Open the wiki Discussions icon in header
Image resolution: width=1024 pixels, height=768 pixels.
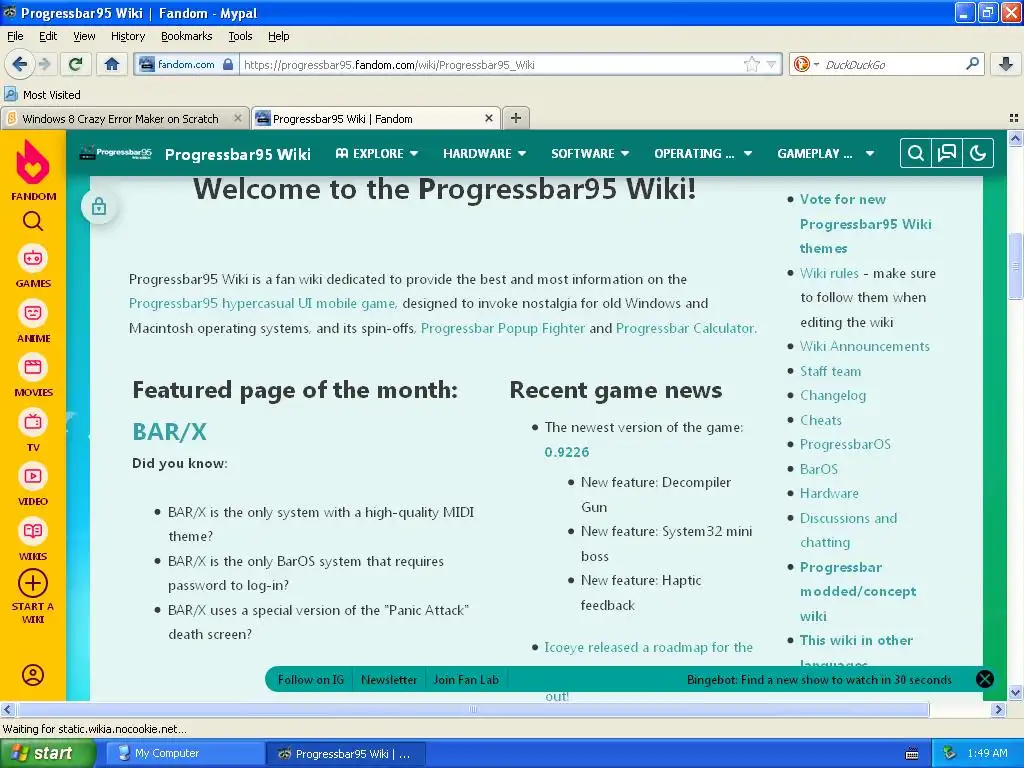(x=947, y=153)
